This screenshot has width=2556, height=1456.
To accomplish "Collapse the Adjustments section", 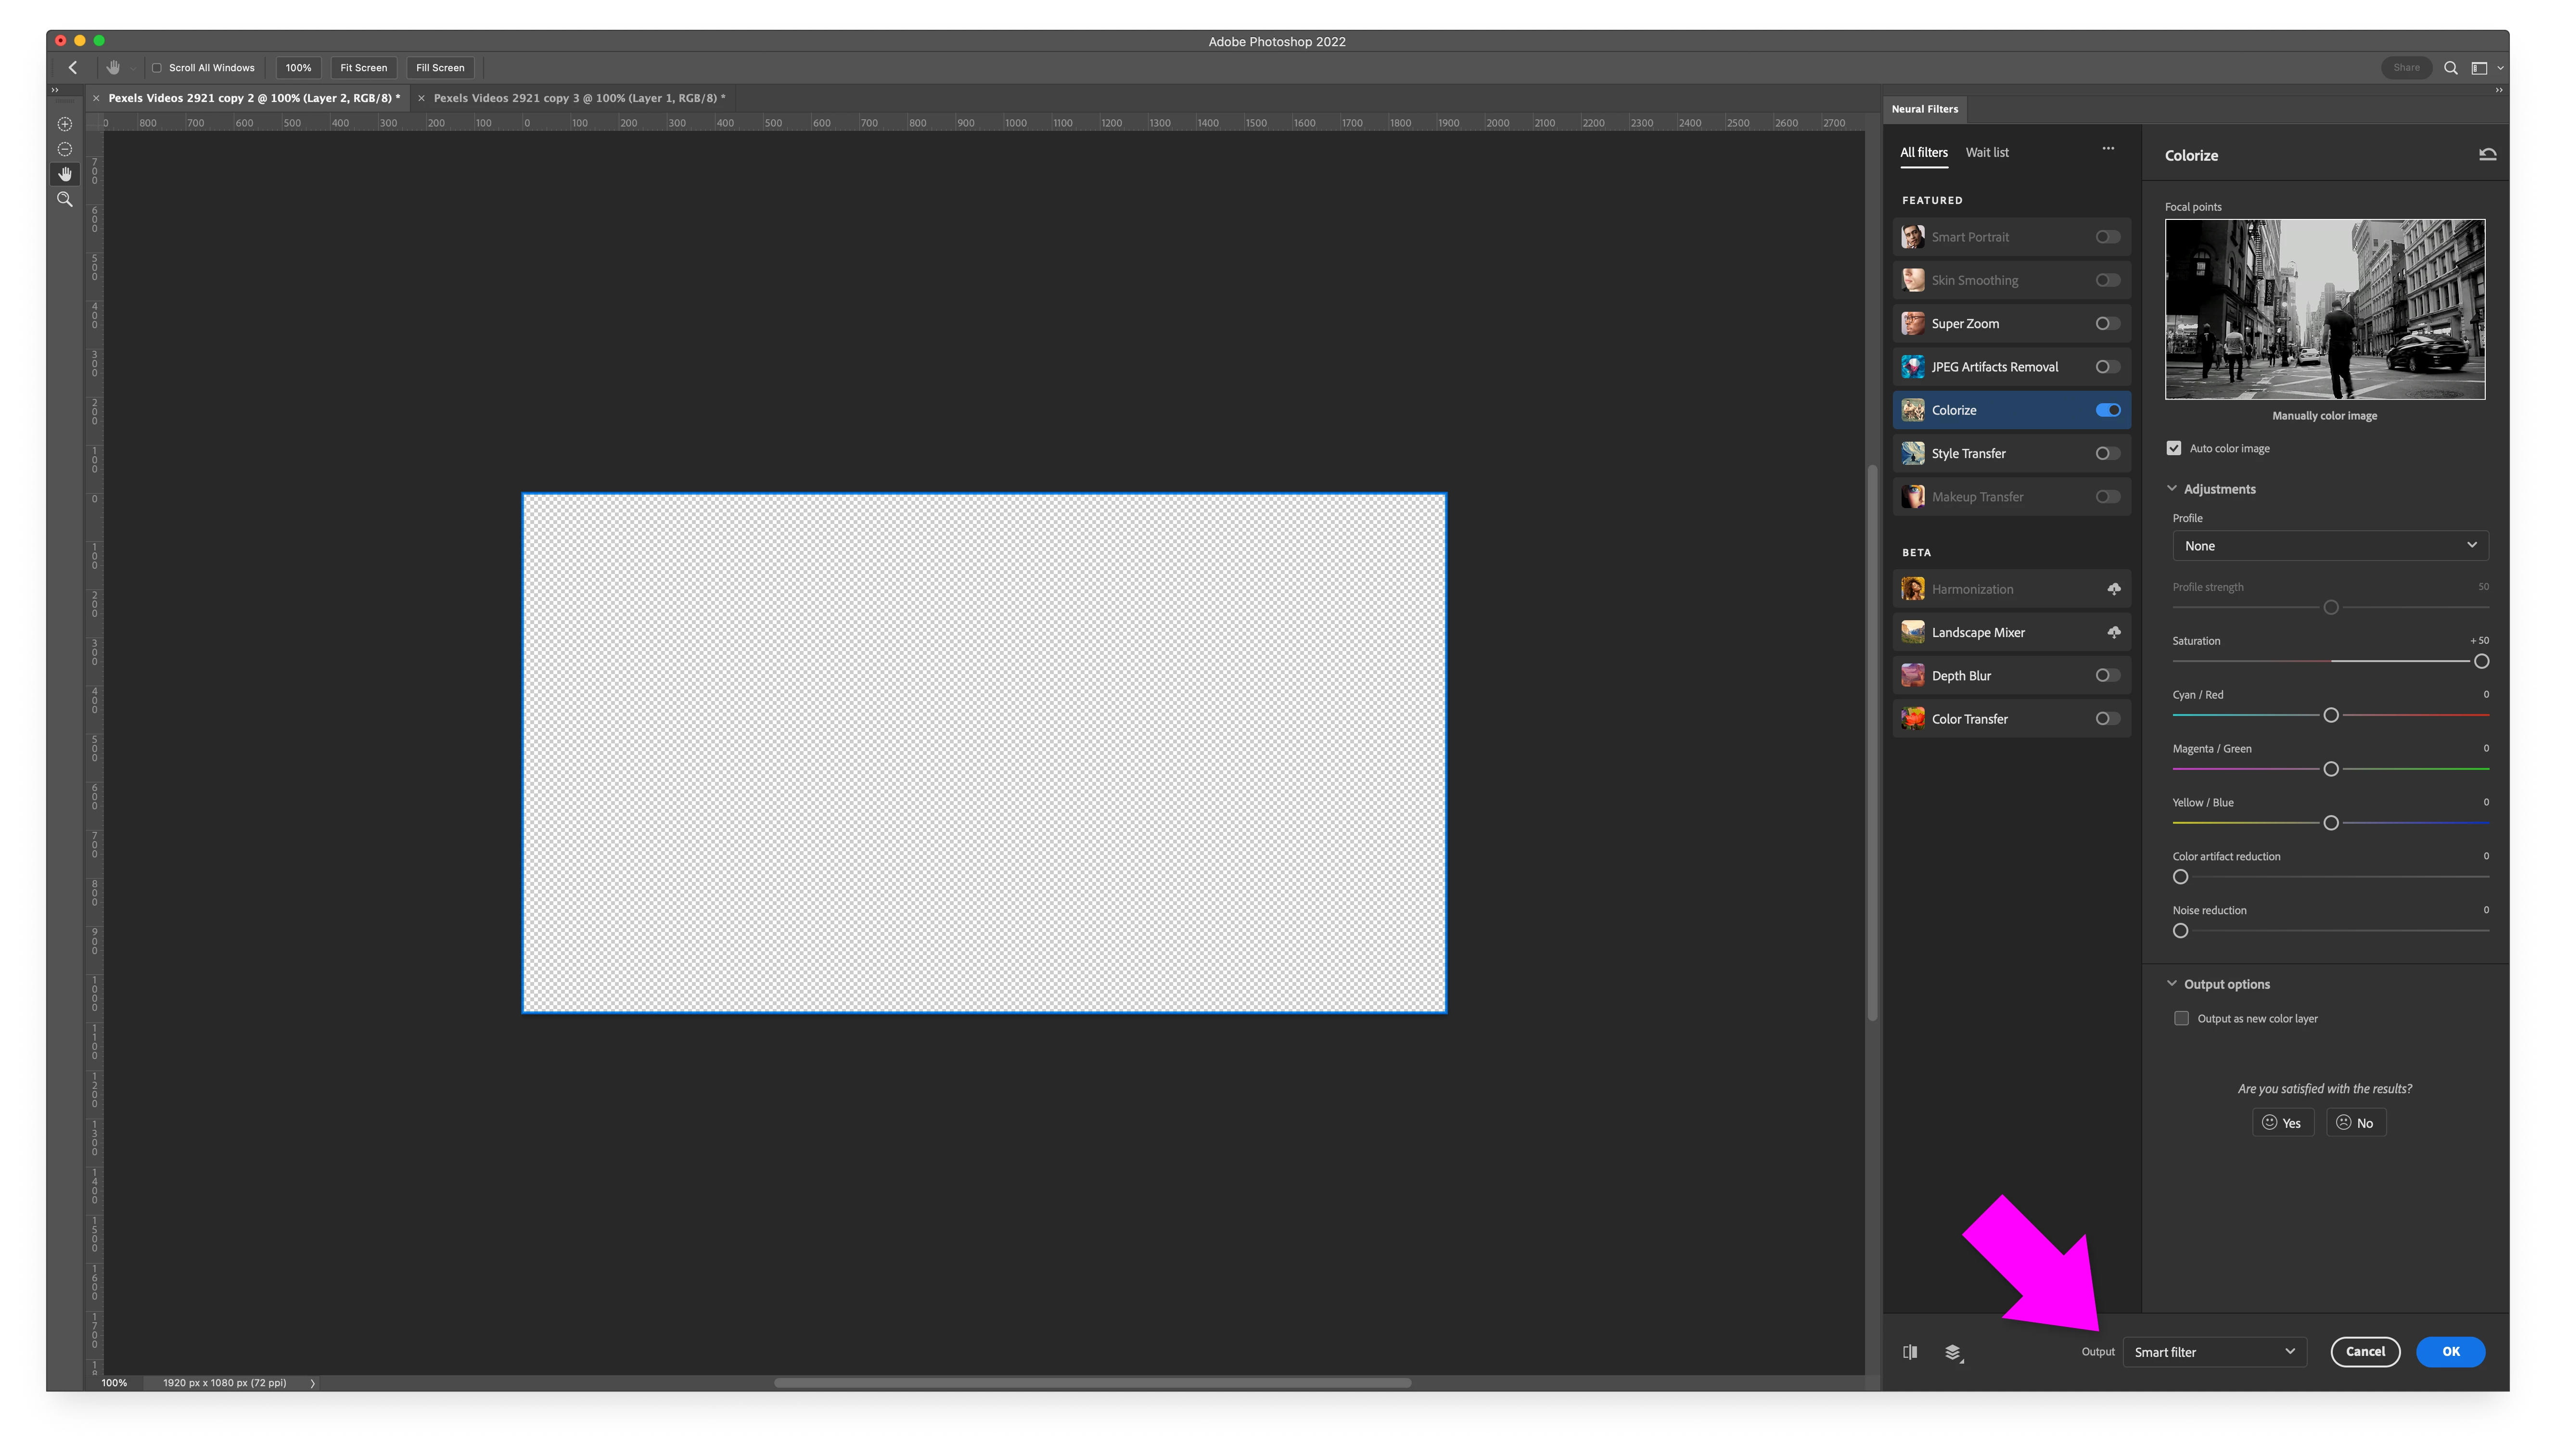I will click(2172, 489).
